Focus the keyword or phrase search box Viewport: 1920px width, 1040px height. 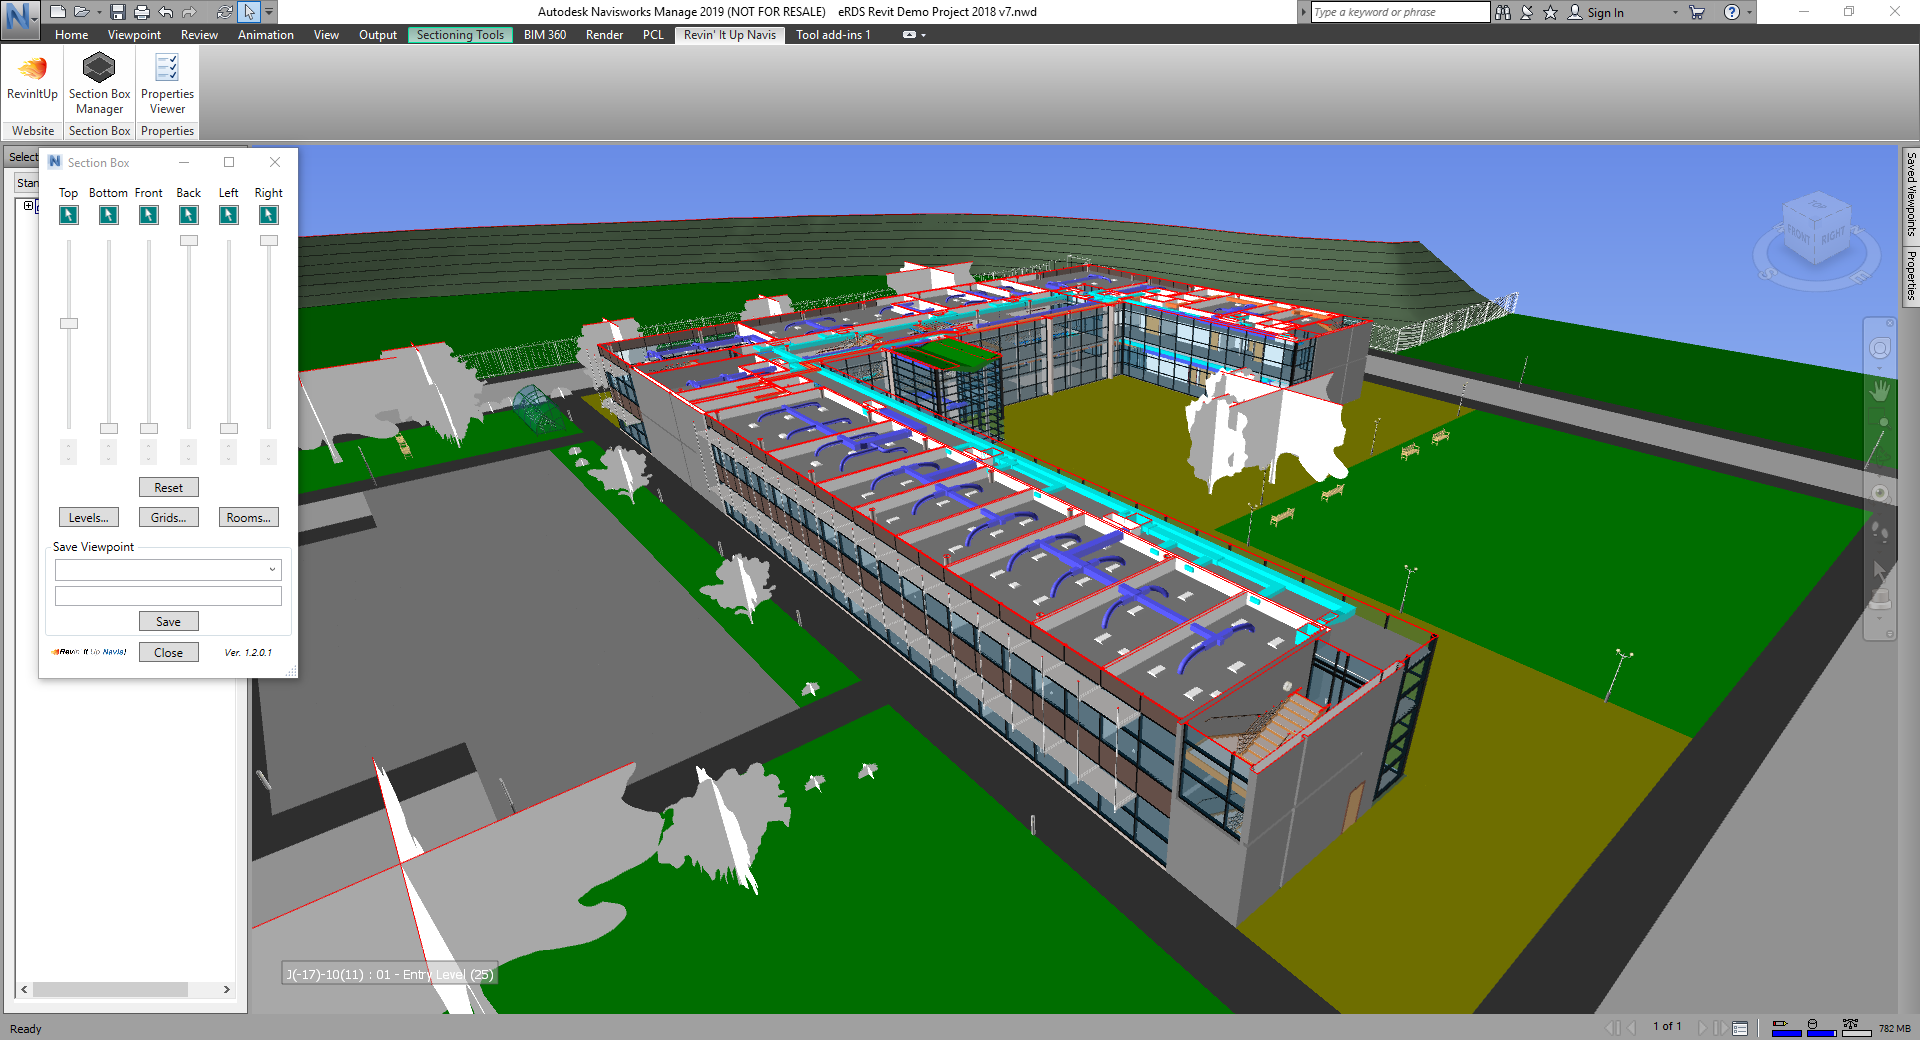[x=1400, y=12]
